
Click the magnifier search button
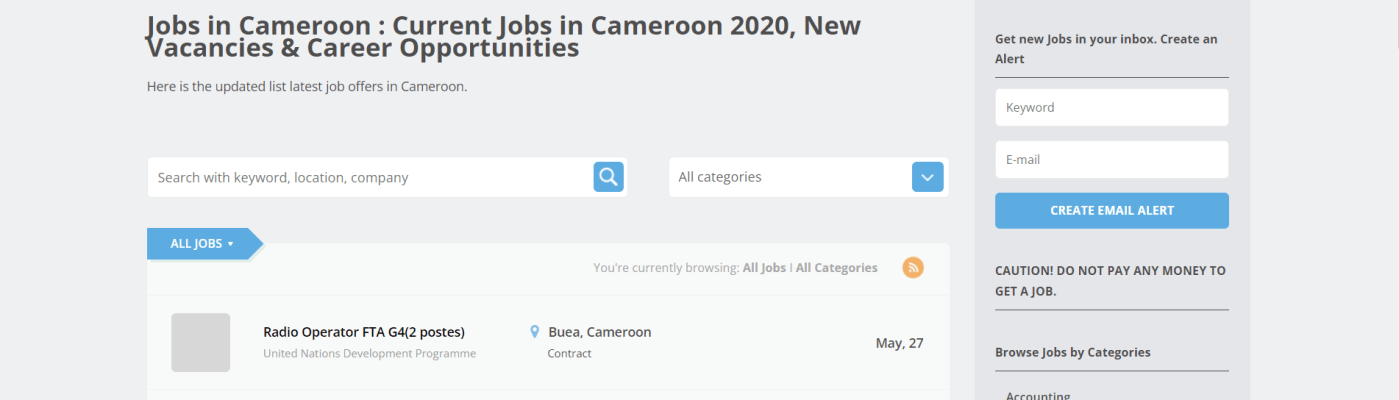(608, 177)
